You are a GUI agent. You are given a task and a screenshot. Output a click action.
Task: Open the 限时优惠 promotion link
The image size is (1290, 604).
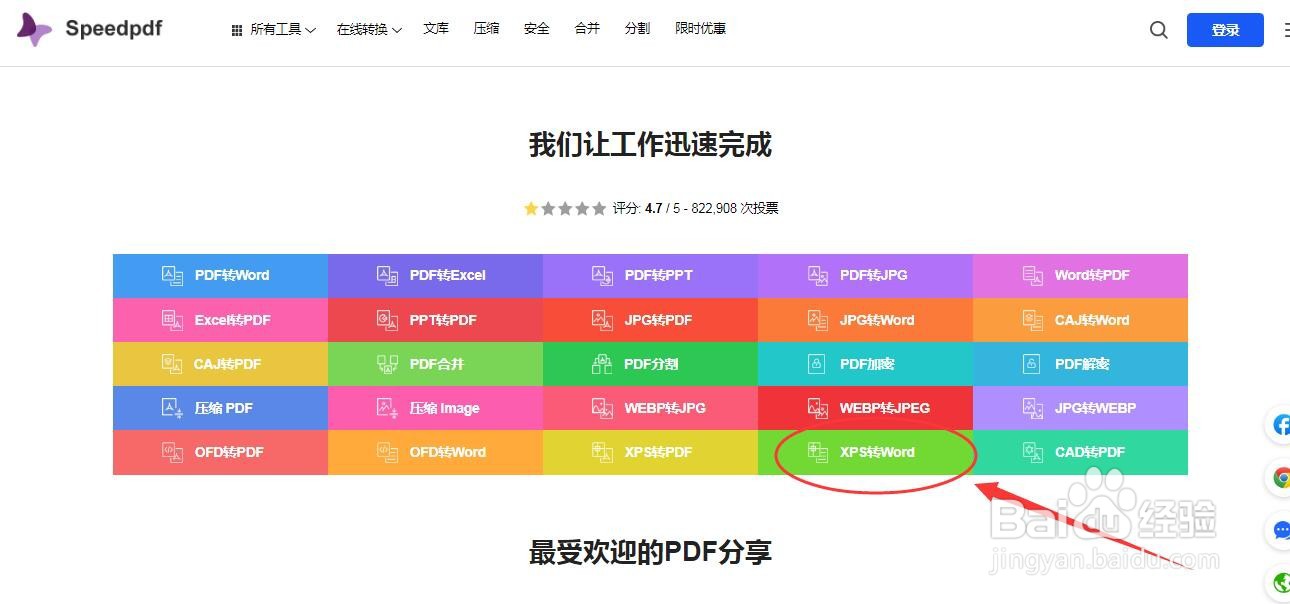pos(701,29)
